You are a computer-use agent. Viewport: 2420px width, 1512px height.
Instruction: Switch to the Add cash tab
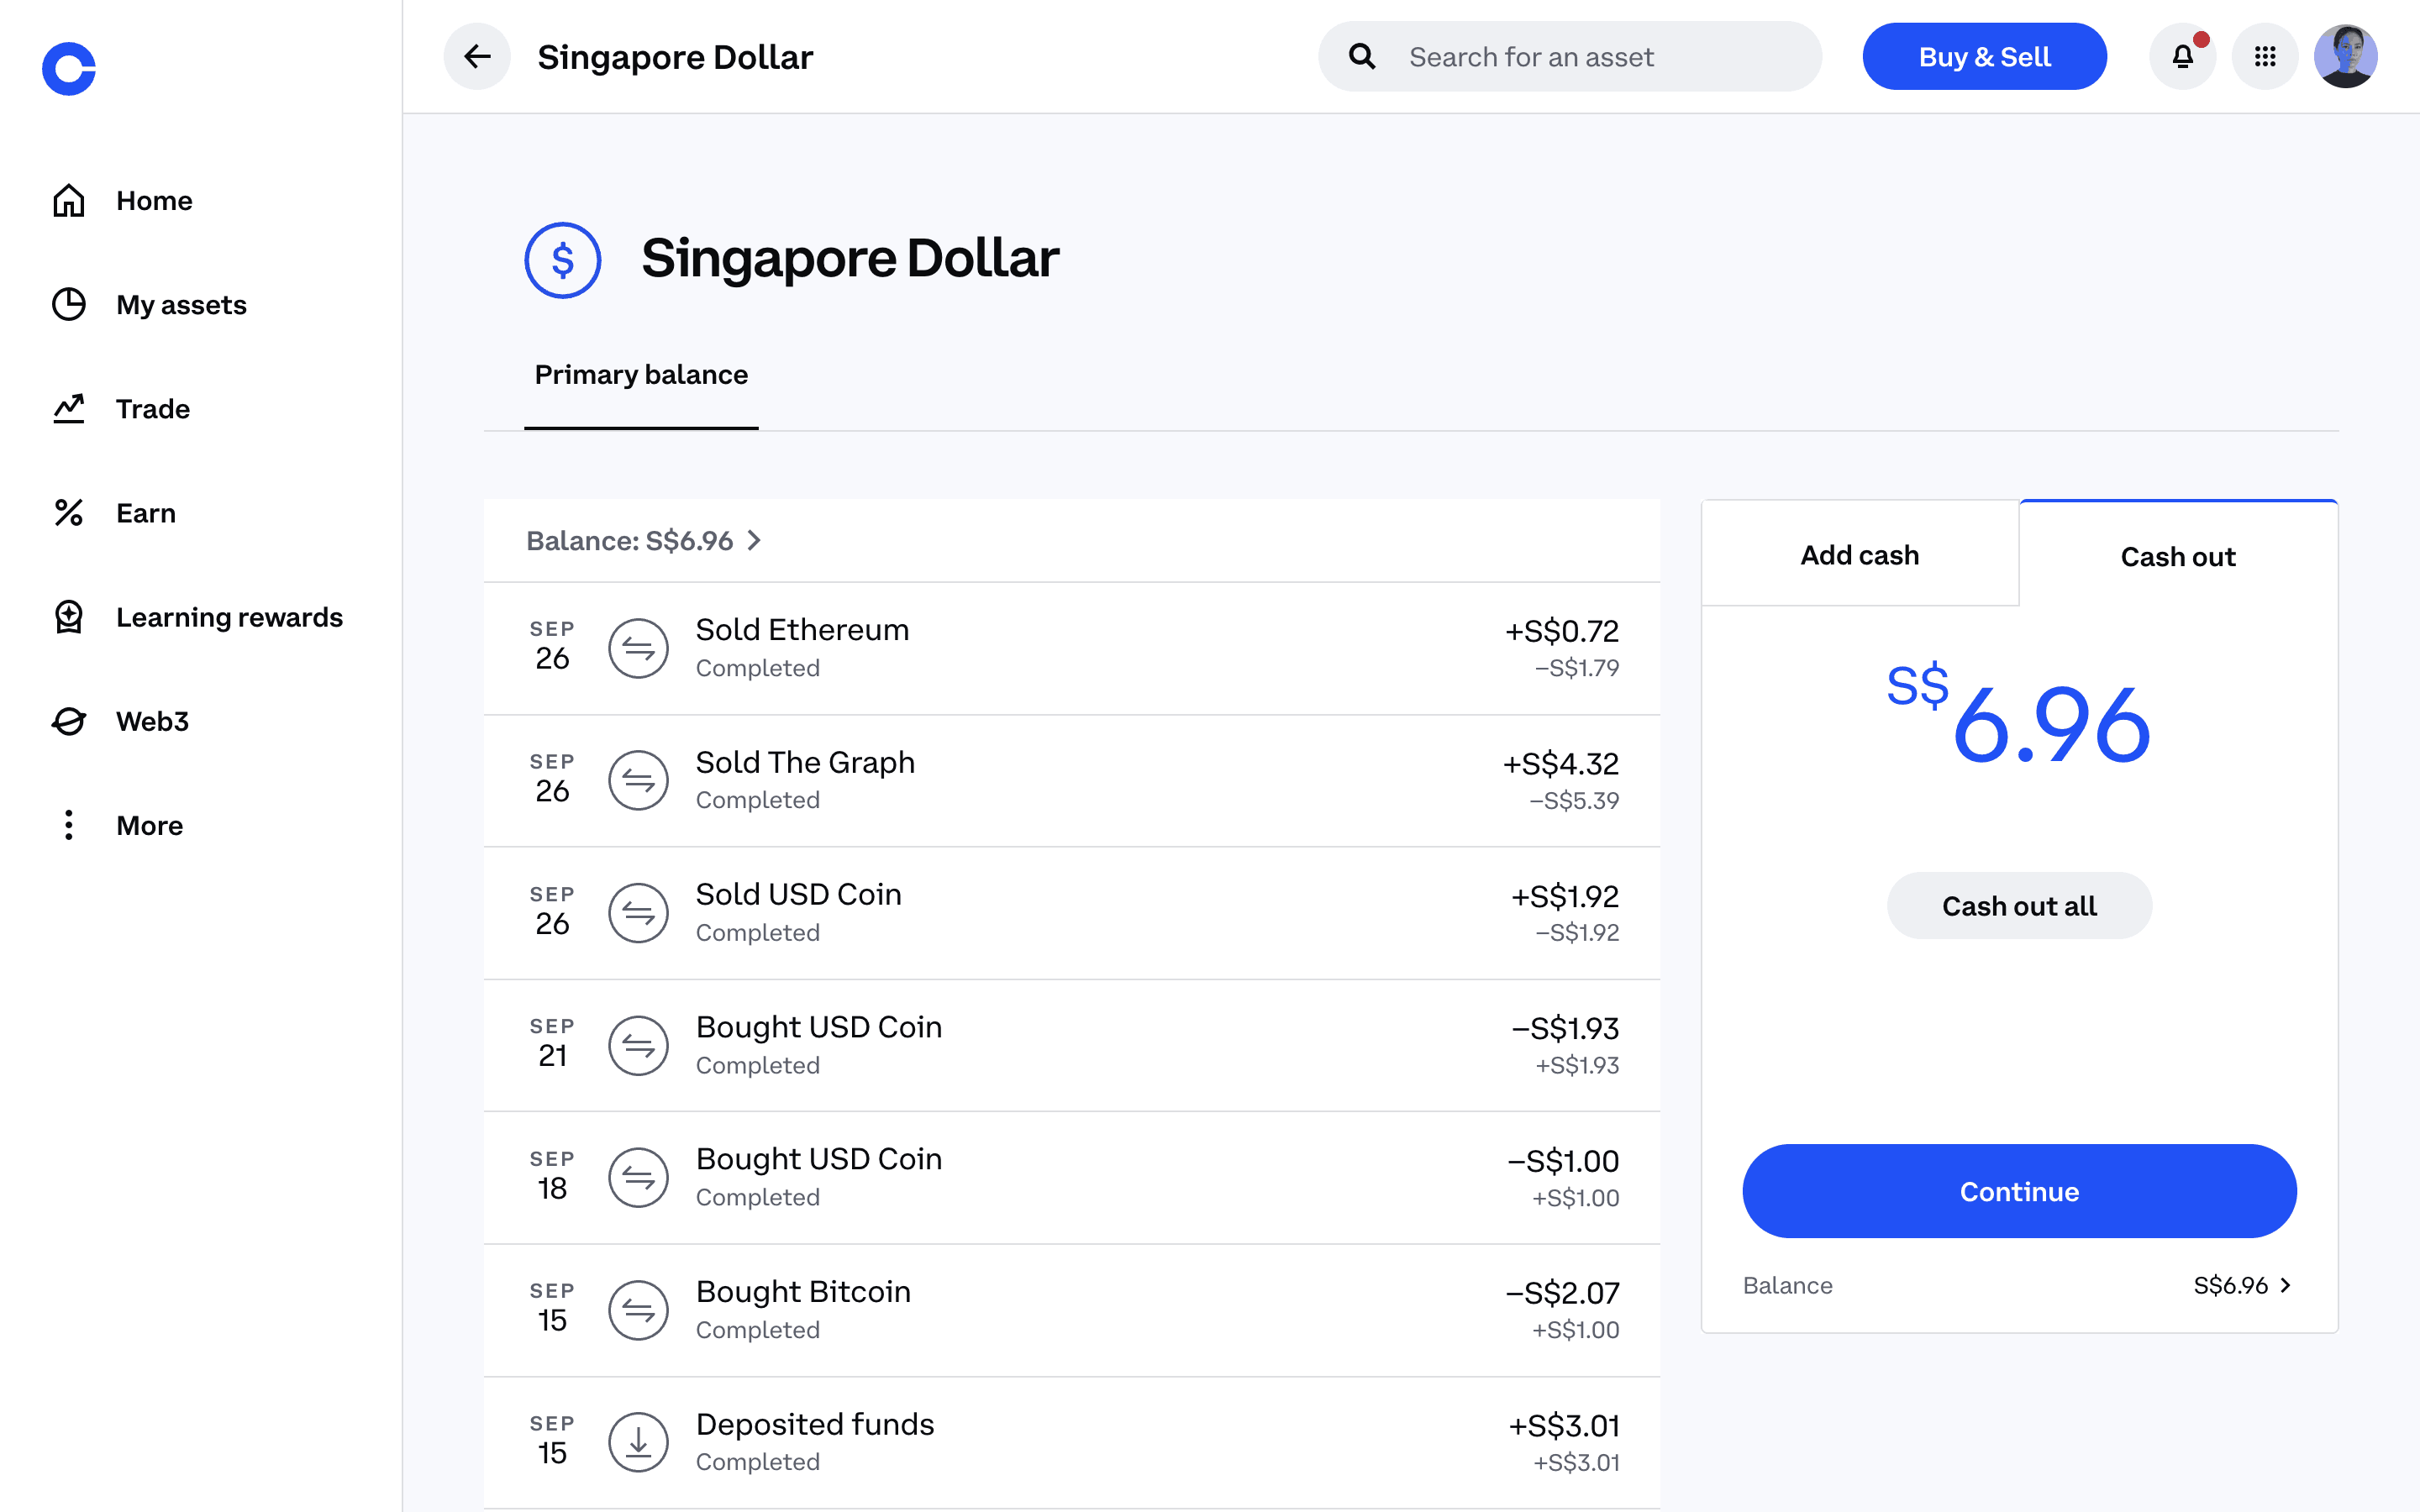[1859, 555]
